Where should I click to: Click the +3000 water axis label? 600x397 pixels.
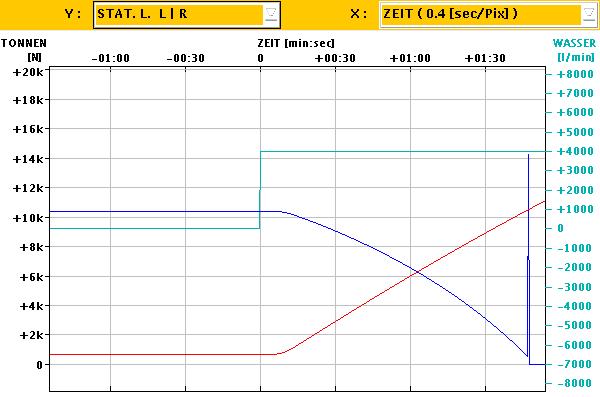click(575, 170)
